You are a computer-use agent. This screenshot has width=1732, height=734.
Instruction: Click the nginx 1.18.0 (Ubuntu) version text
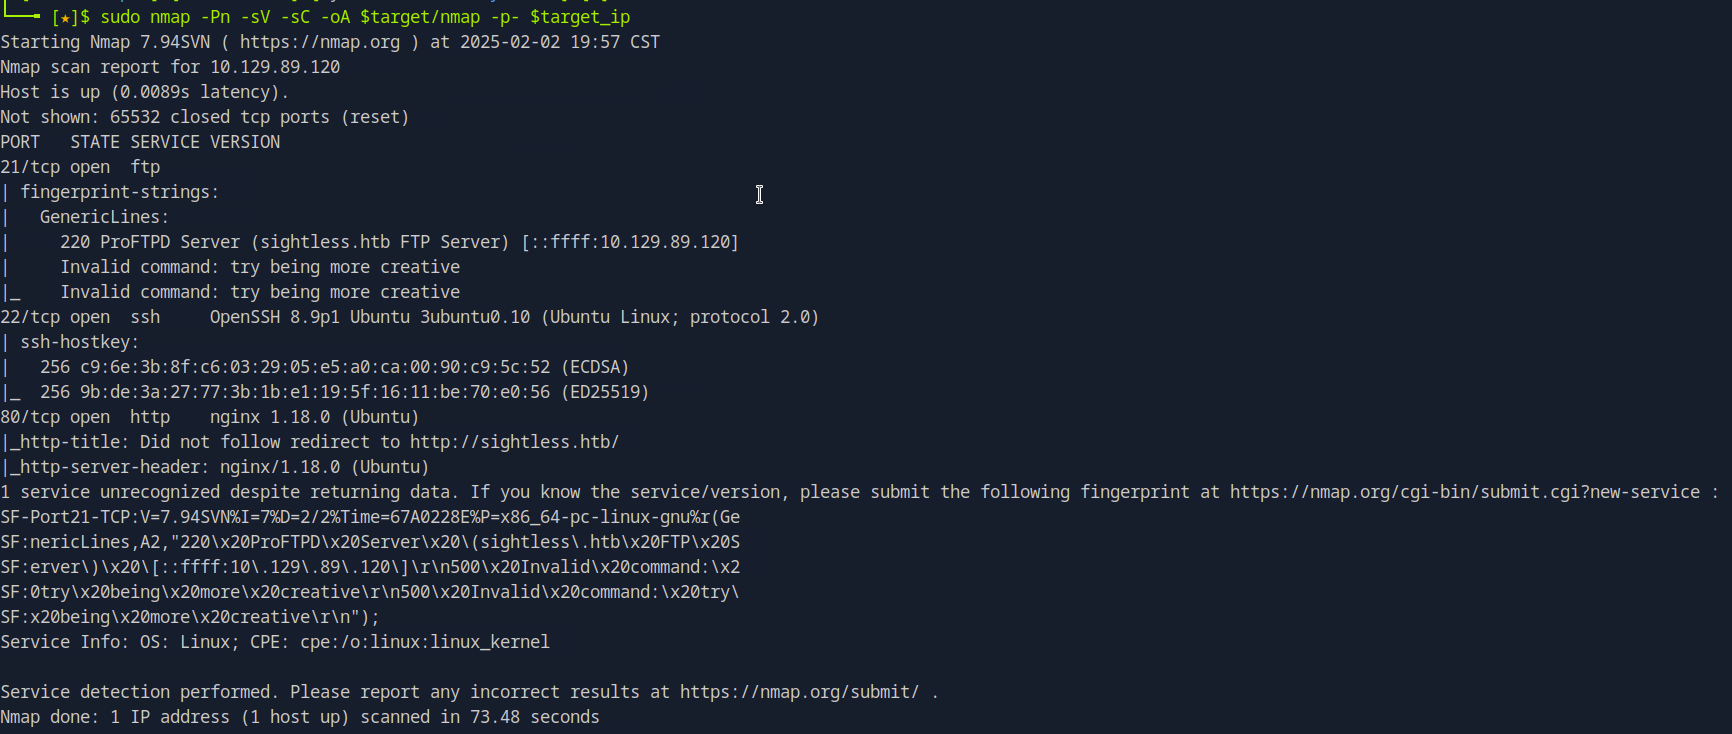point(314,417)
